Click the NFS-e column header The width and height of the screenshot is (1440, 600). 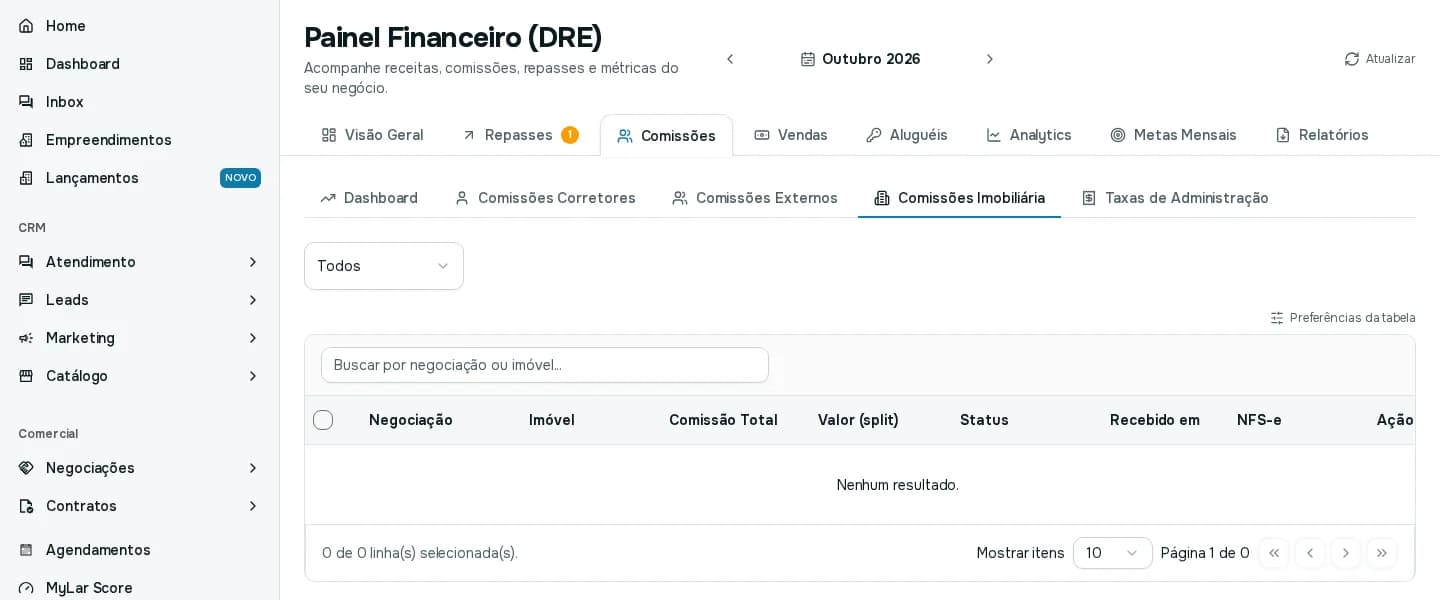tap(1259, 420)
